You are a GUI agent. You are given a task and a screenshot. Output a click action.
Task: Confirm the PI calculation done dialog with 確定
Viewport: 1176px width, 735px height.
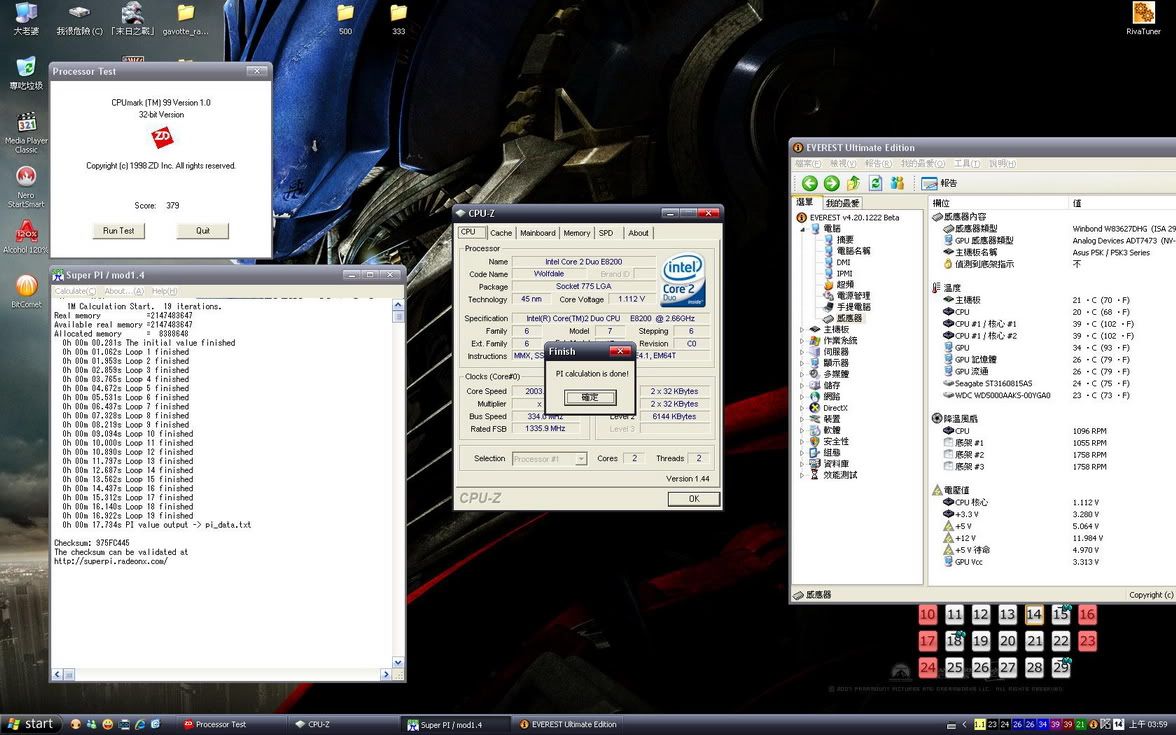[x=590, y=397]
